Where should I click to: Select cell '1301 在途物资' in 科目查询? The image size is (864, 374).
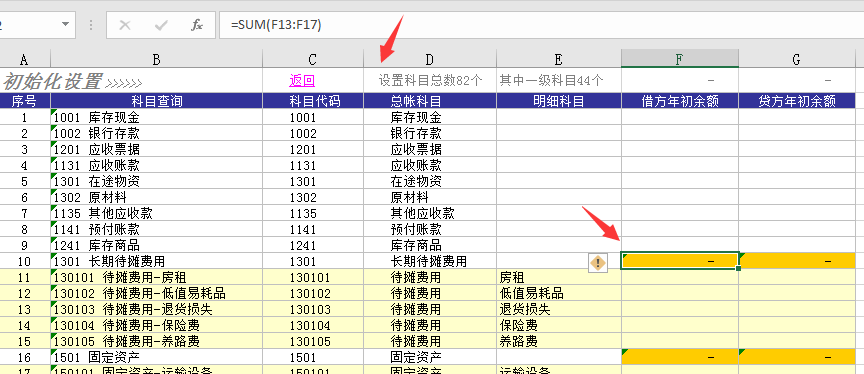tap(156, 181)
